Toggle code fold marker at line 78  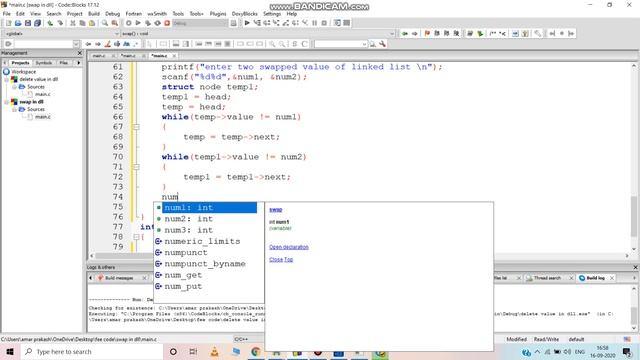click(136, 237)
